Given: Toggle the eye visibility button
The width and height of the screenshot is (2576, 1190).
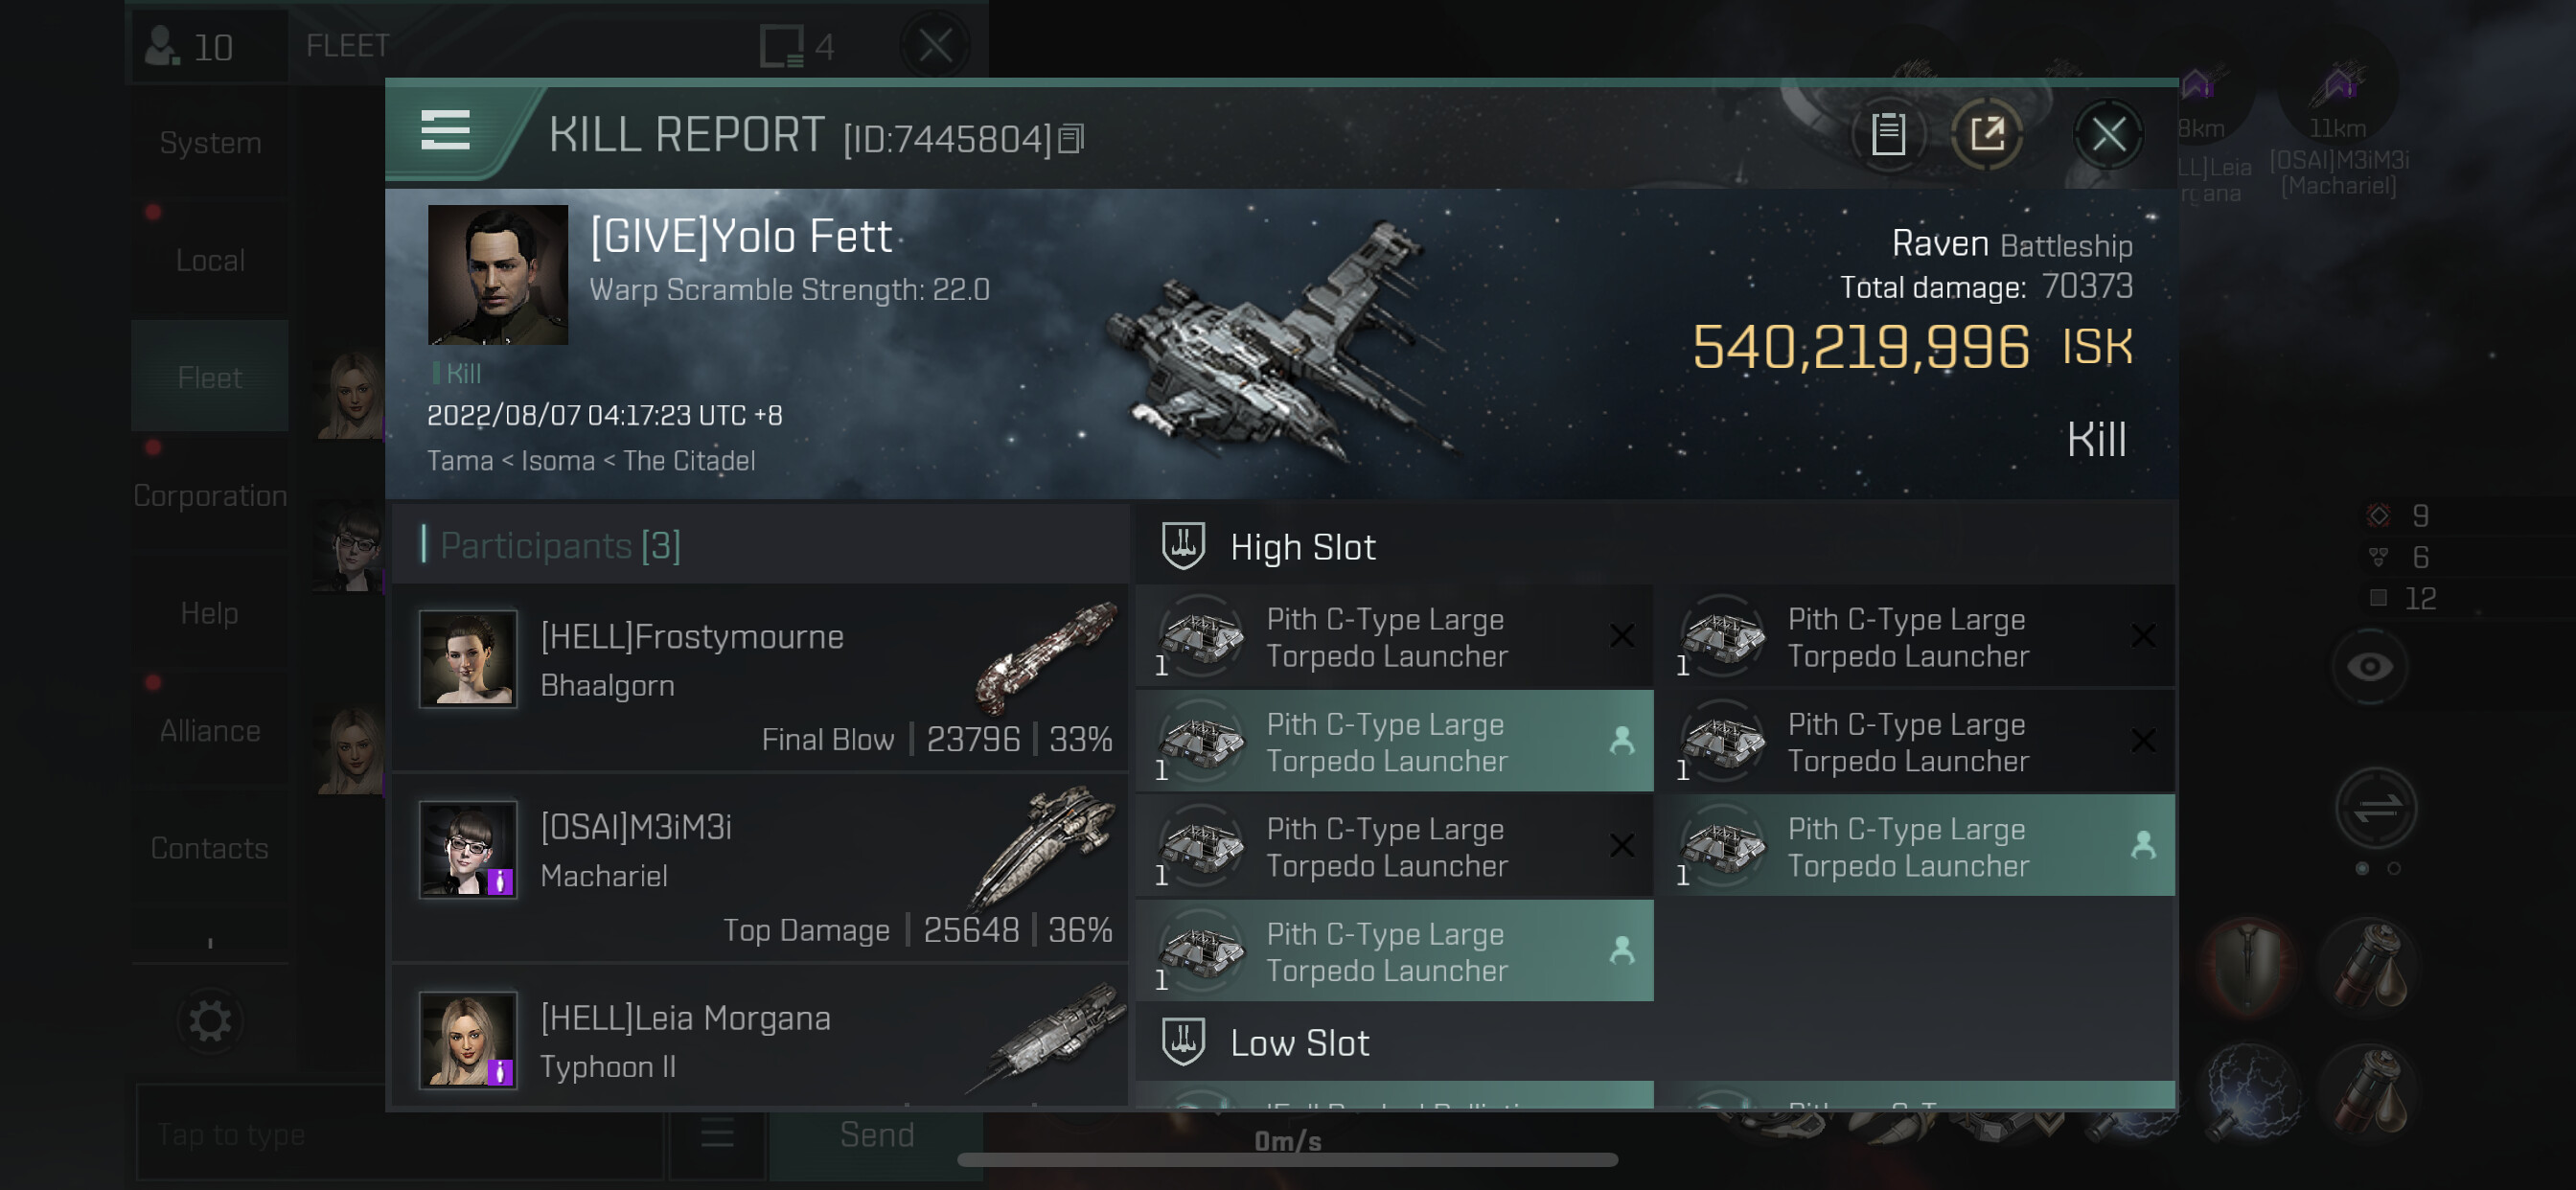Looking at the screenshot, I should coord(2370,667).
